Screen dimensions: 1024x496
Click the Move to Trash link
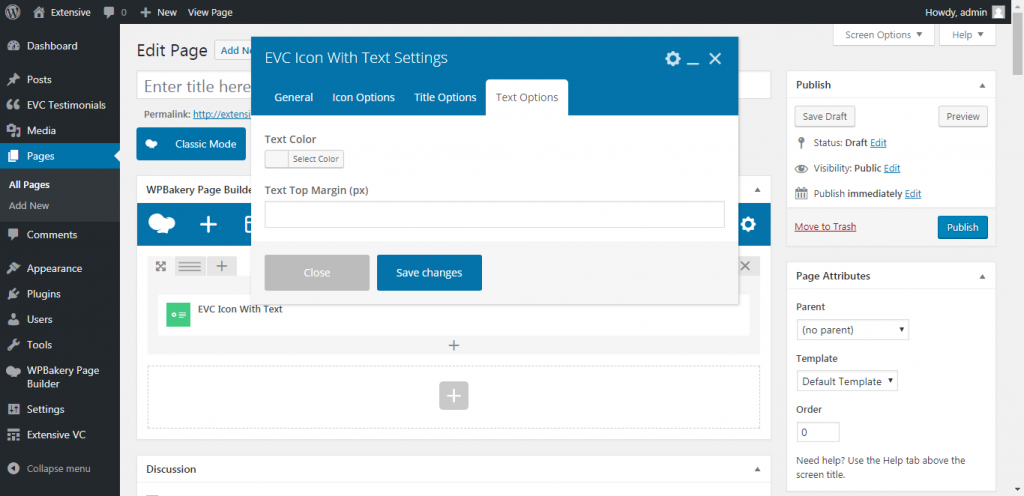click(x=825, y=227)
